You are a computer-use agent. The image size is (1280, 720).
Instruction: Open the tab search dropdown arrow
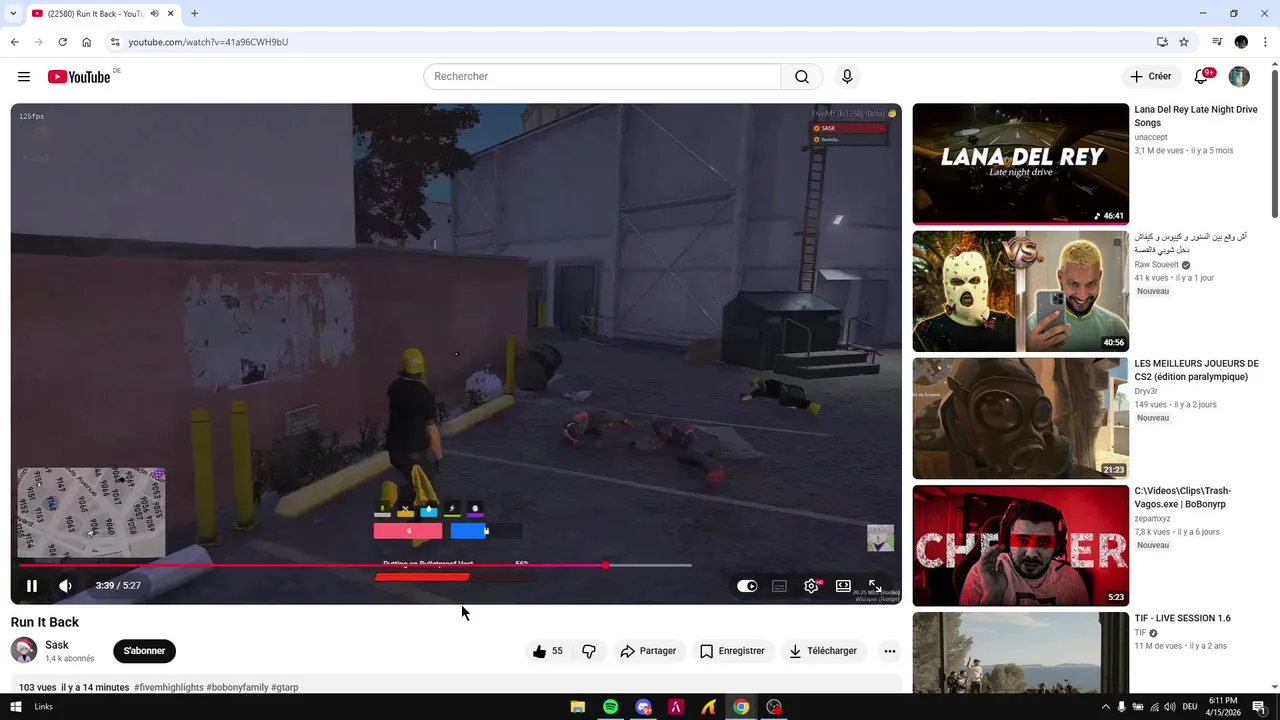[x=13, y=14]
